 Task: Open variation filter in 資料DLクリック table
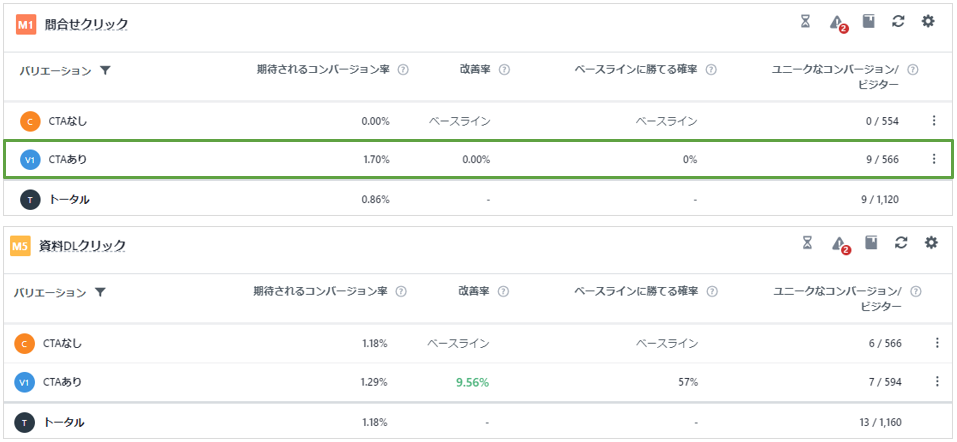(x=101, y=293)
